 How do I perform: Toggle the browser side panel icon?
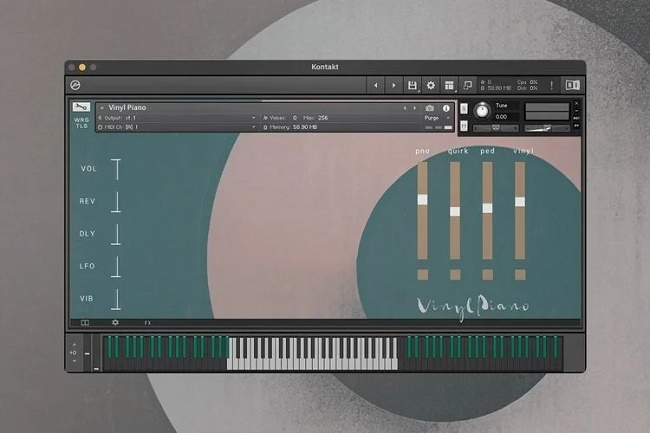point(572,85)
